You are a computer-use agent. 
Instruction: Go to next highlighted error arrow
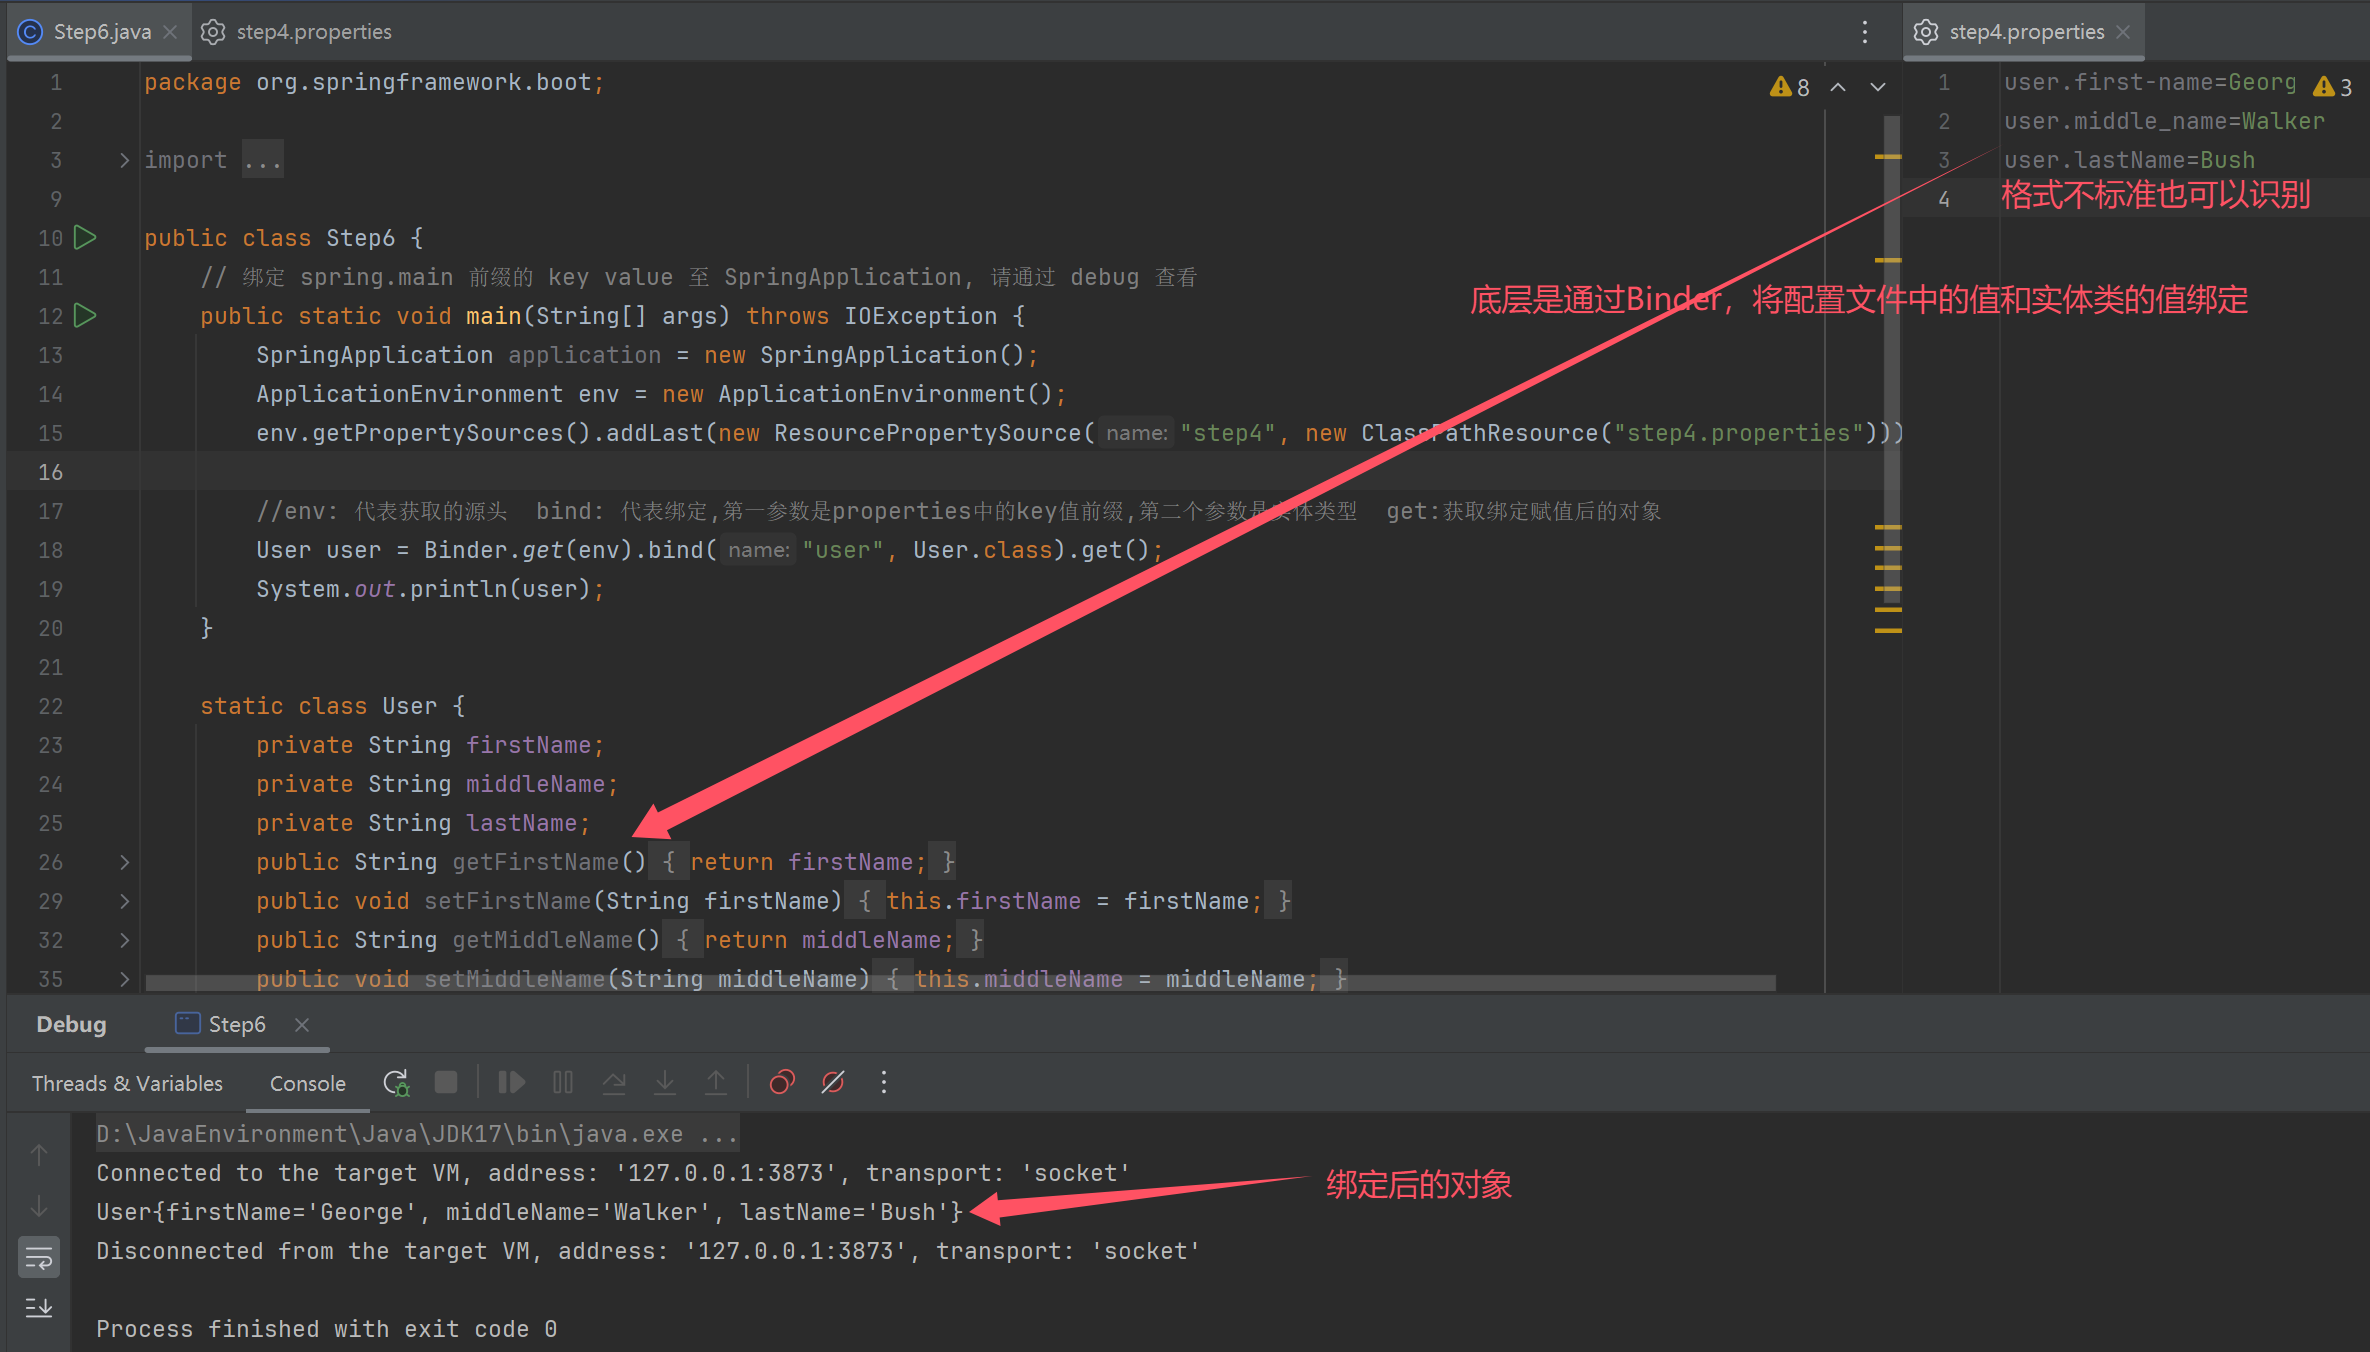click(x=1878, y=87)
